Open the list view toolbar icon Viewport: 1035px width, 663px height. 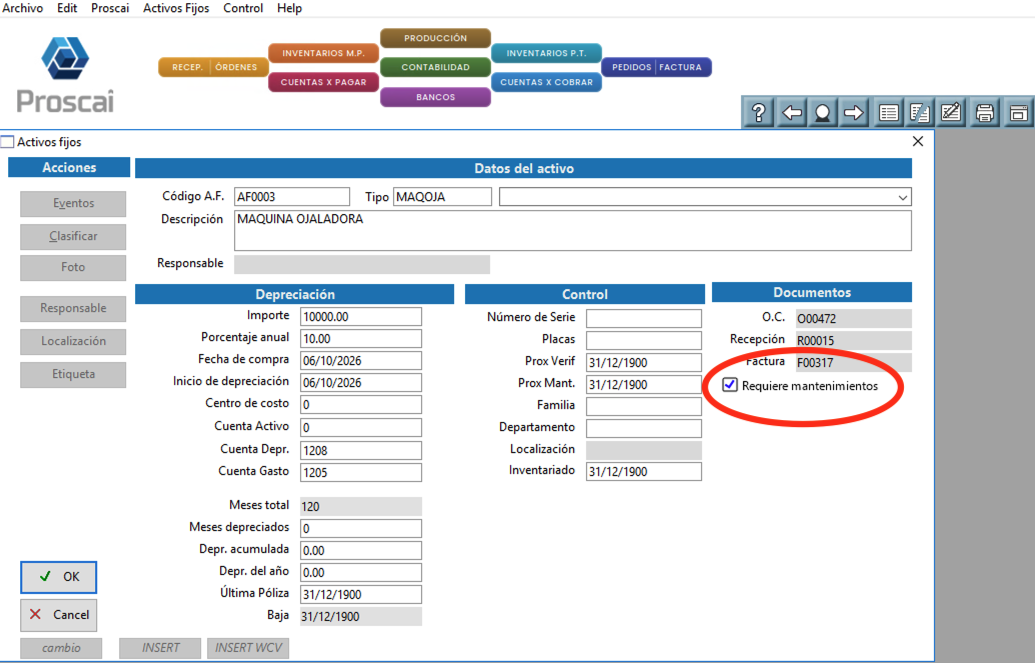pyautogui.click(x=888, y=112)
